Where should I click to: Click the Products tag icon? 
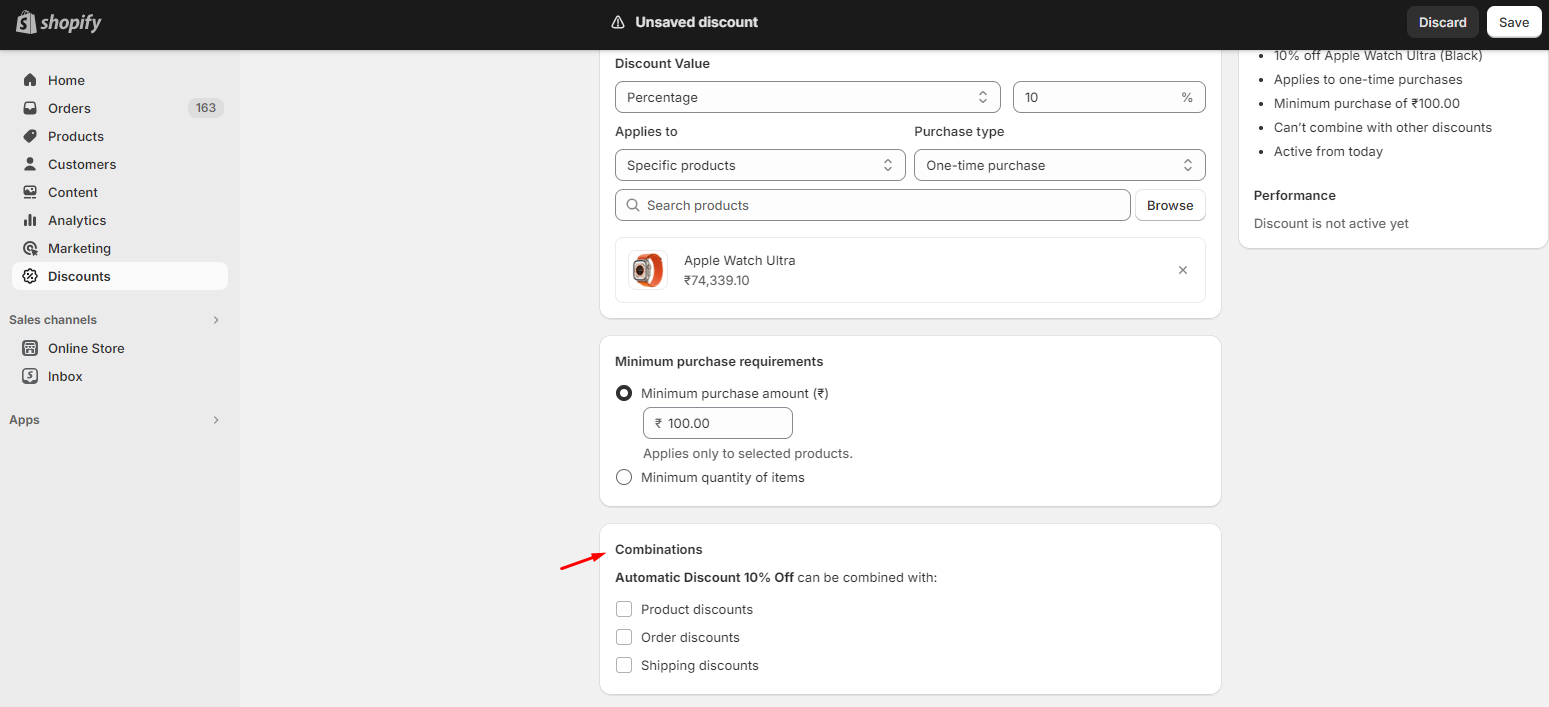pyautogui.click(x=30, y=136)
